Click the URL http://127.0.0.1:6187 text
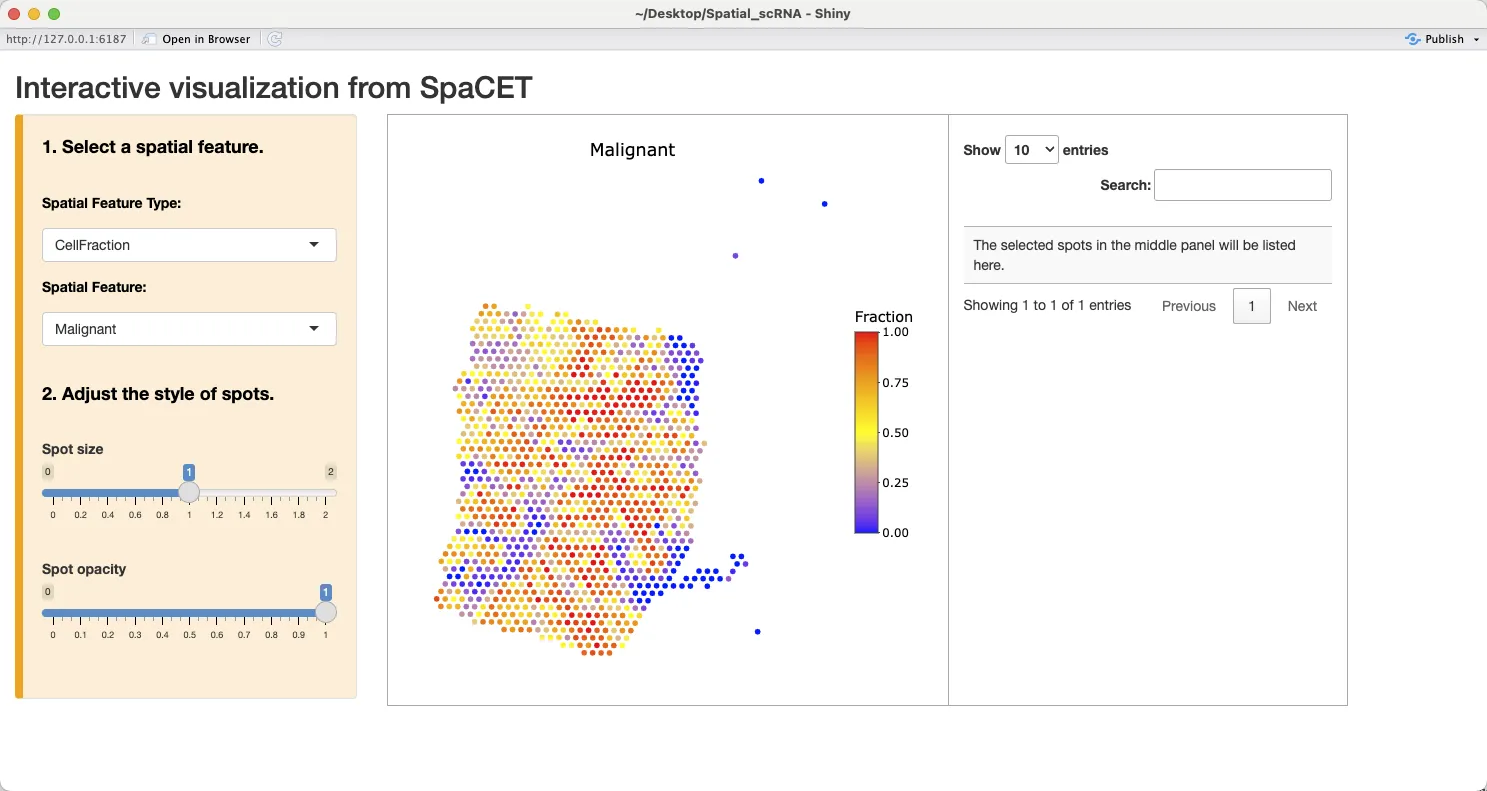The height and width of the screenshot is (791, 1487). click(x=67, y=39)
